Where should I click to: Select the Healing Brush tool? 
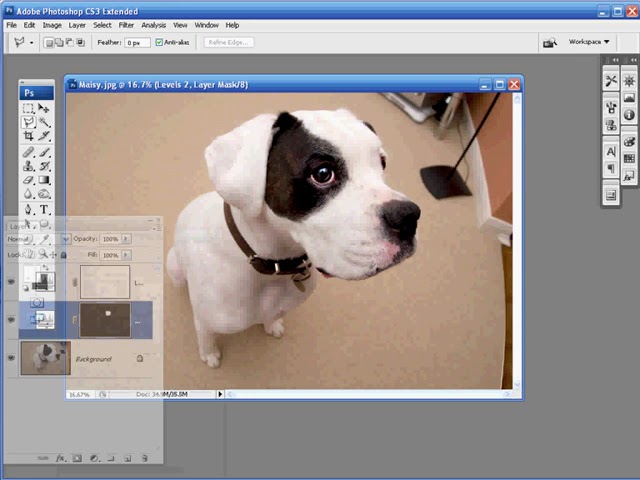click(x=28, y=153)
